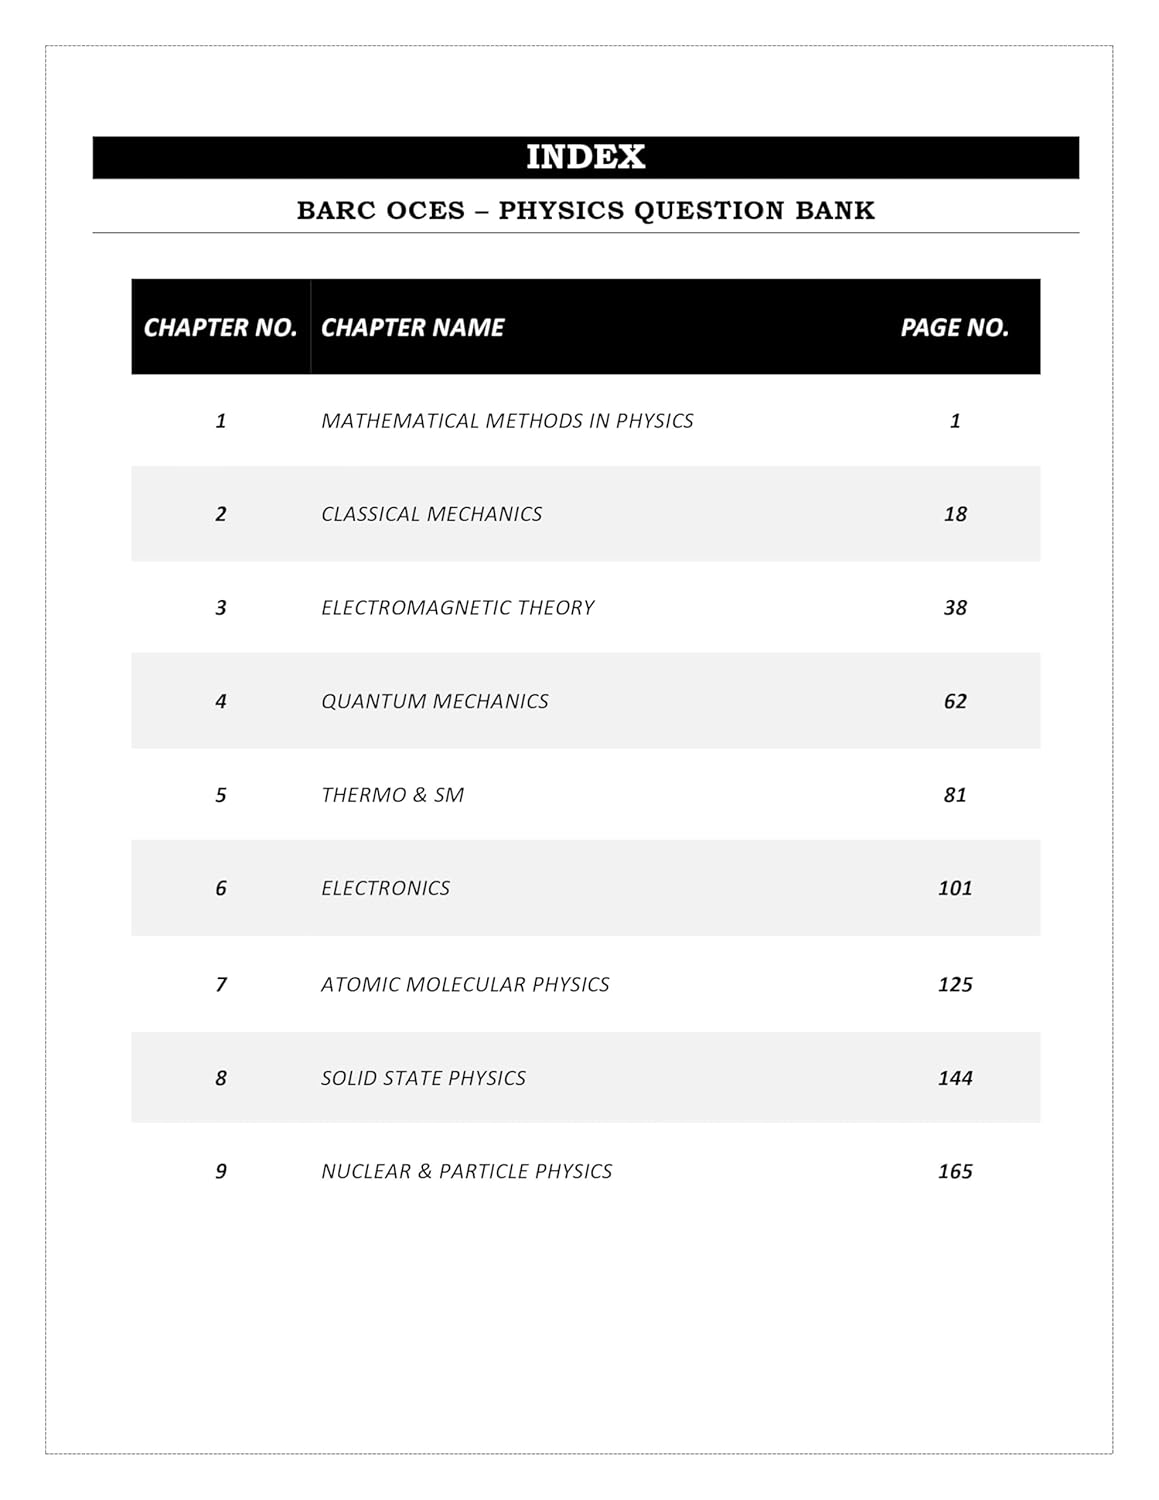Click the CHAPTER NAME column header
1159x1500 pixels.
(x=412, y=327)
